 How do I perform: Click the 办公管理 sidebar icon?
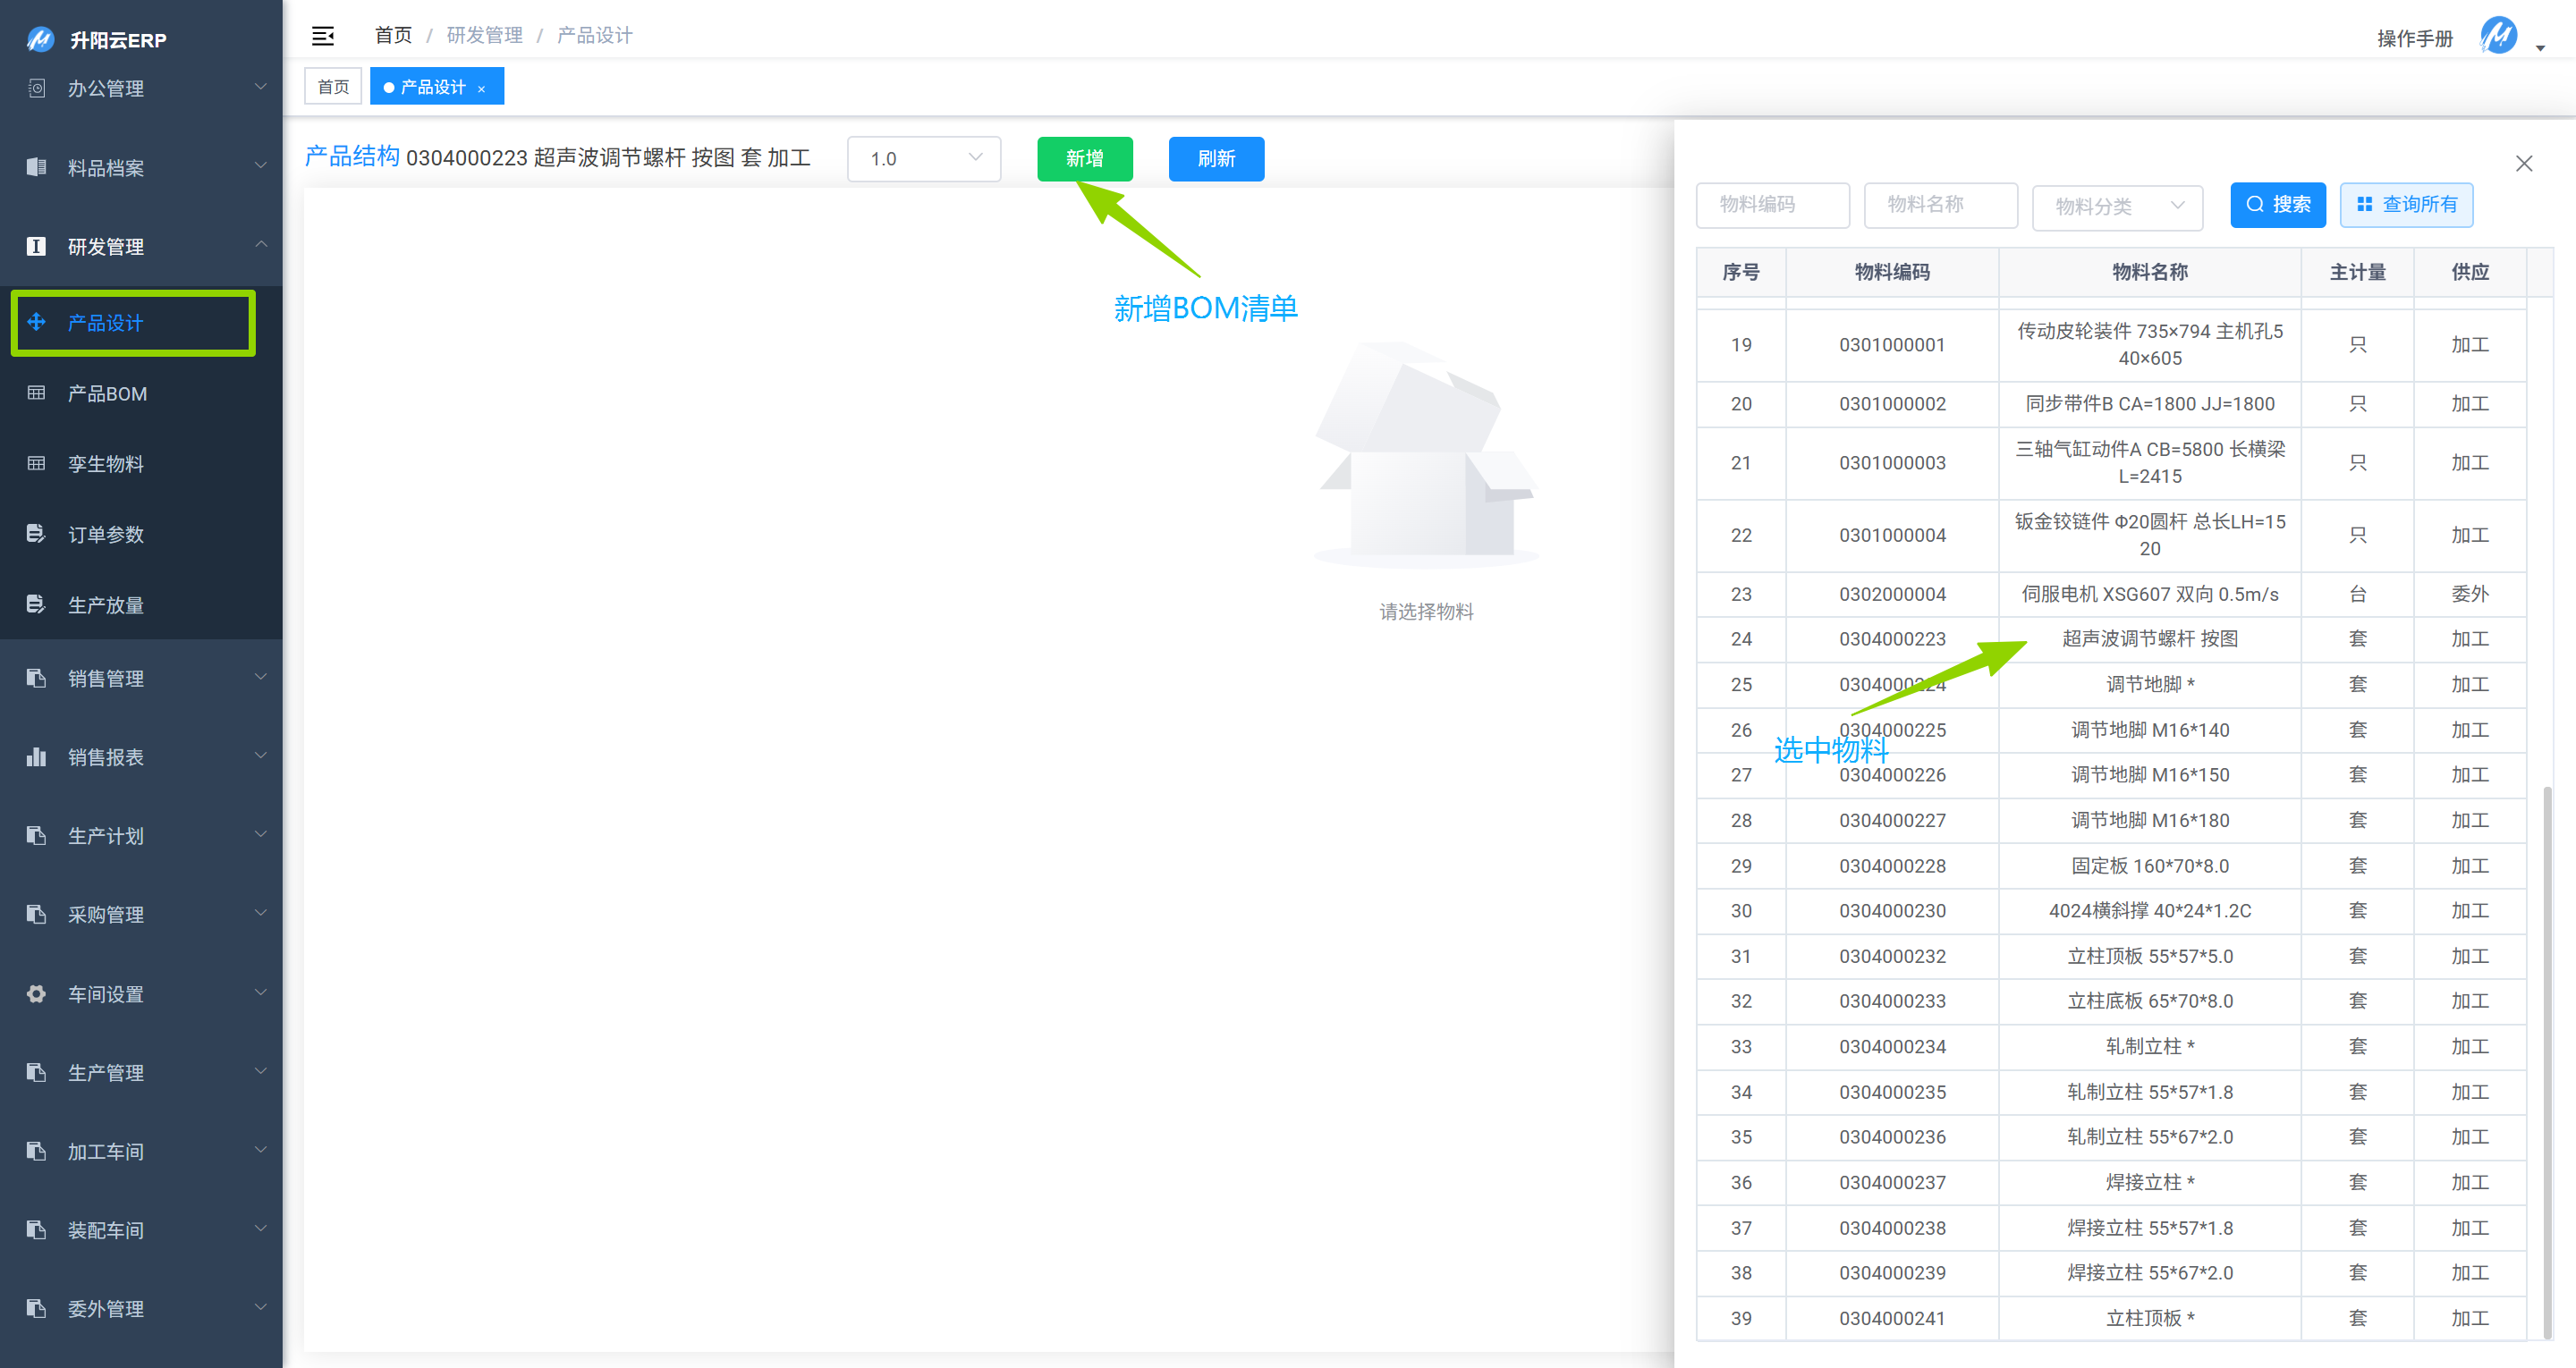tap(37, 88)
